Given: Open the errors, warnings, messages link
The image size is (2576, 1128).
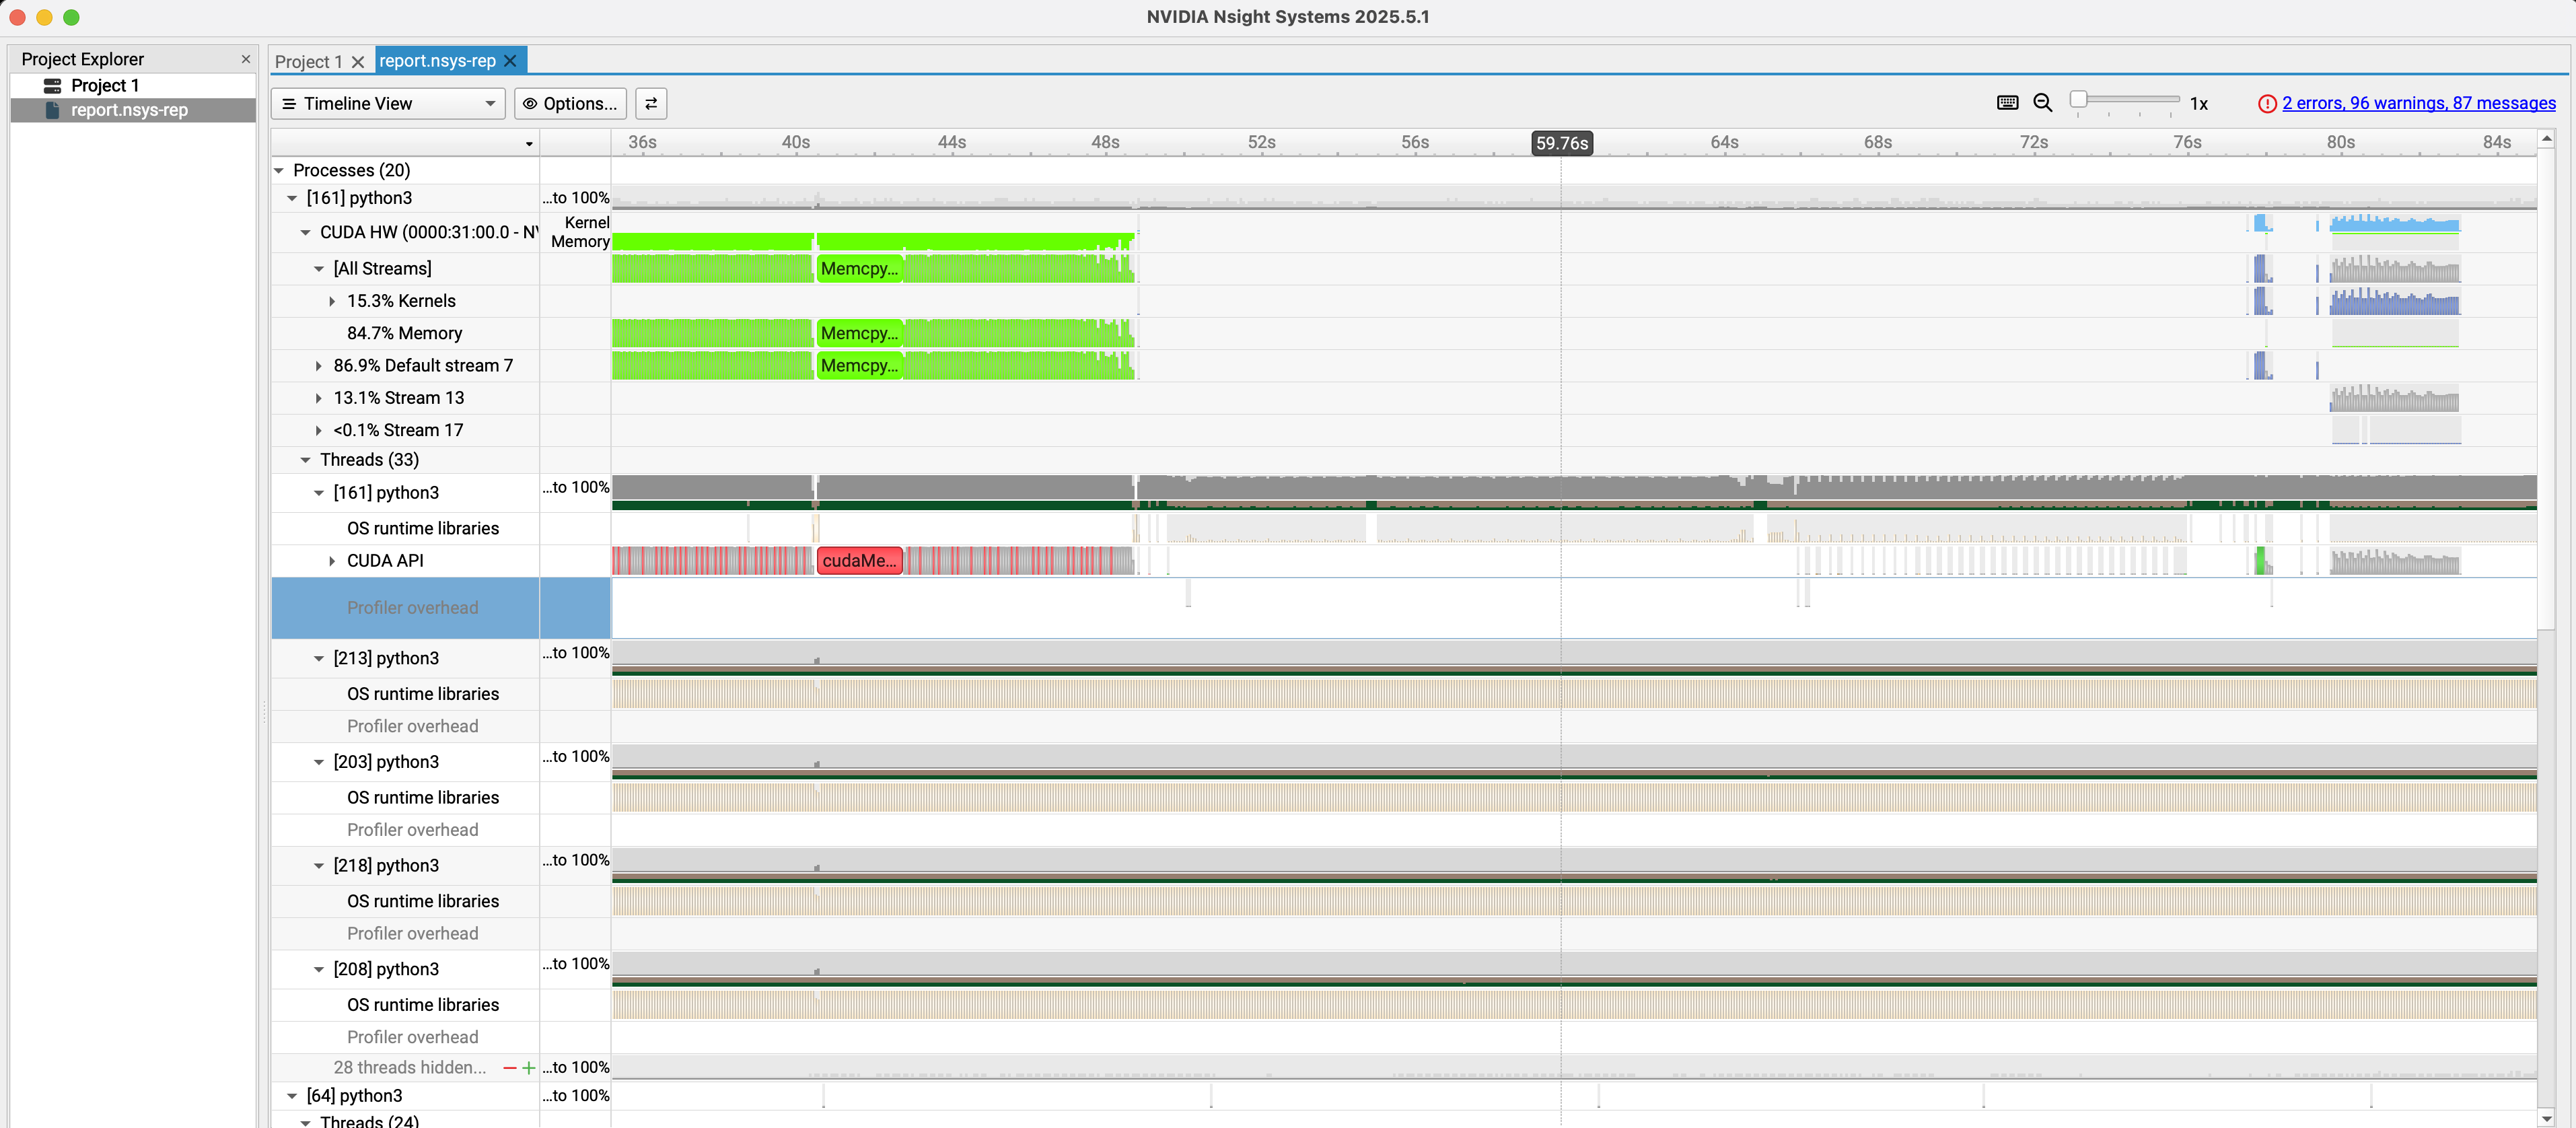Looking at the screenshot, I should tap(2418, 103).
